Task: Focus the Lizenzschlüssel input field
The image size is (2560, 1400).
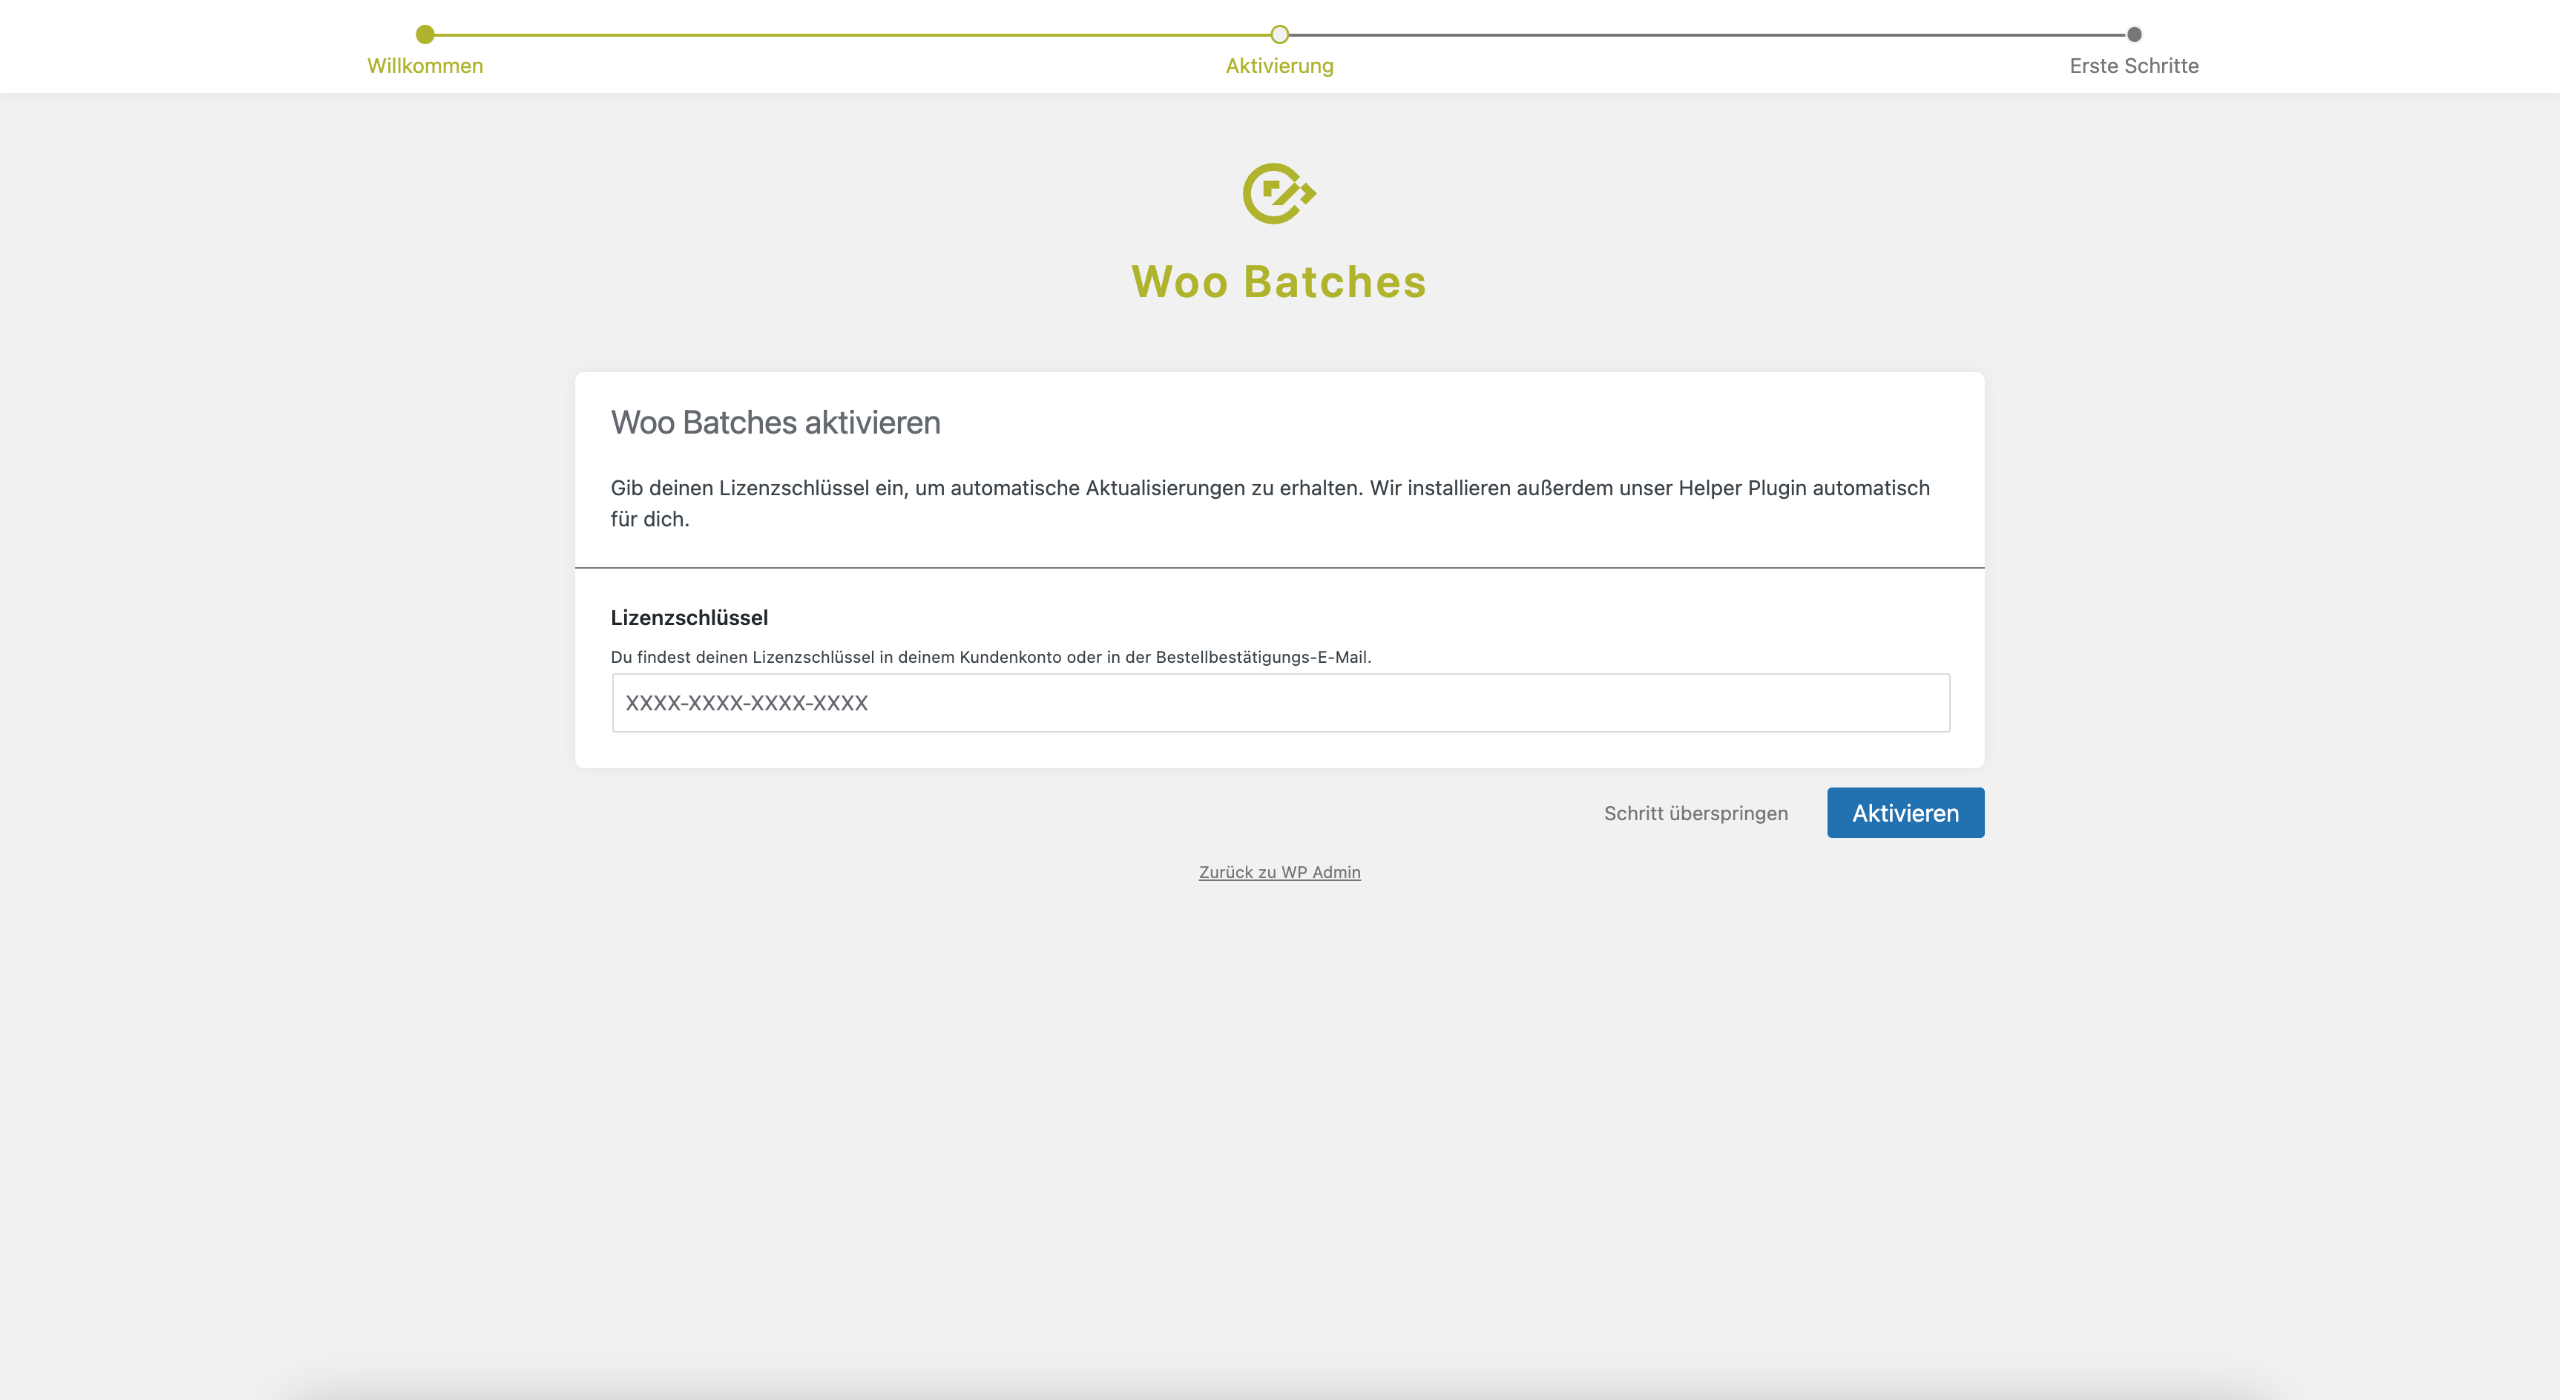Action: 1280,703
